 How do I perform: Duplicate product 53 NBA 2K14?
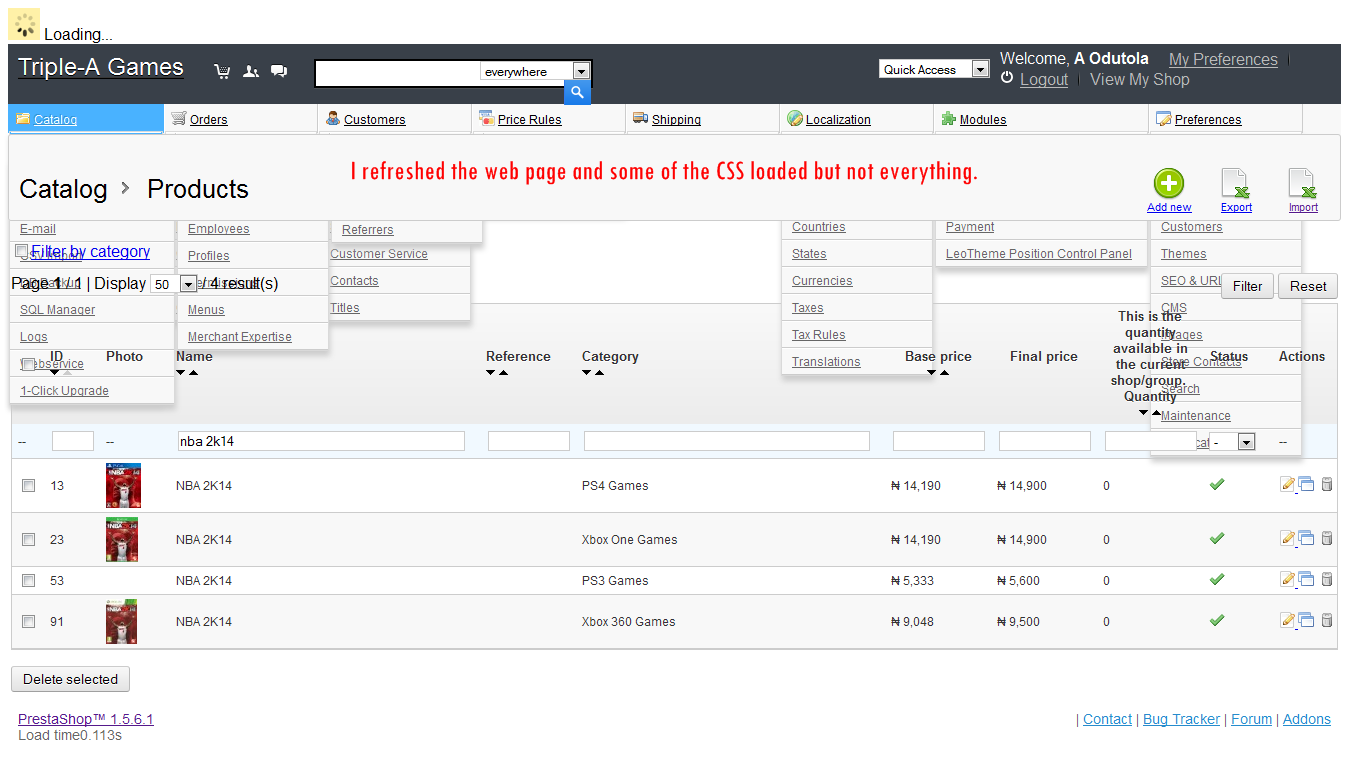click(x=1306, y=579)
